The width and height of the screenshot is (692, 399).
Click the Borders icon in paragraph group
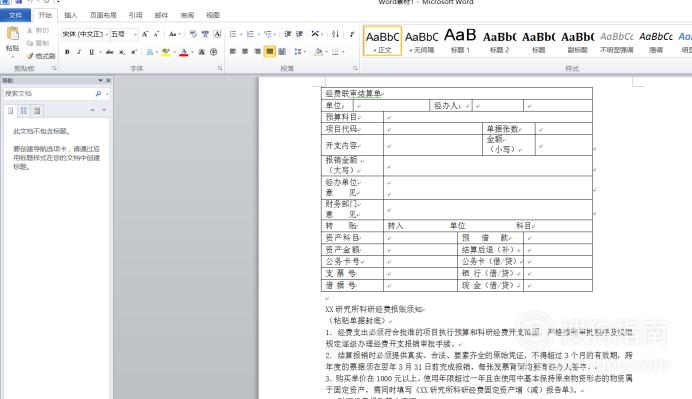pos(335,52)
